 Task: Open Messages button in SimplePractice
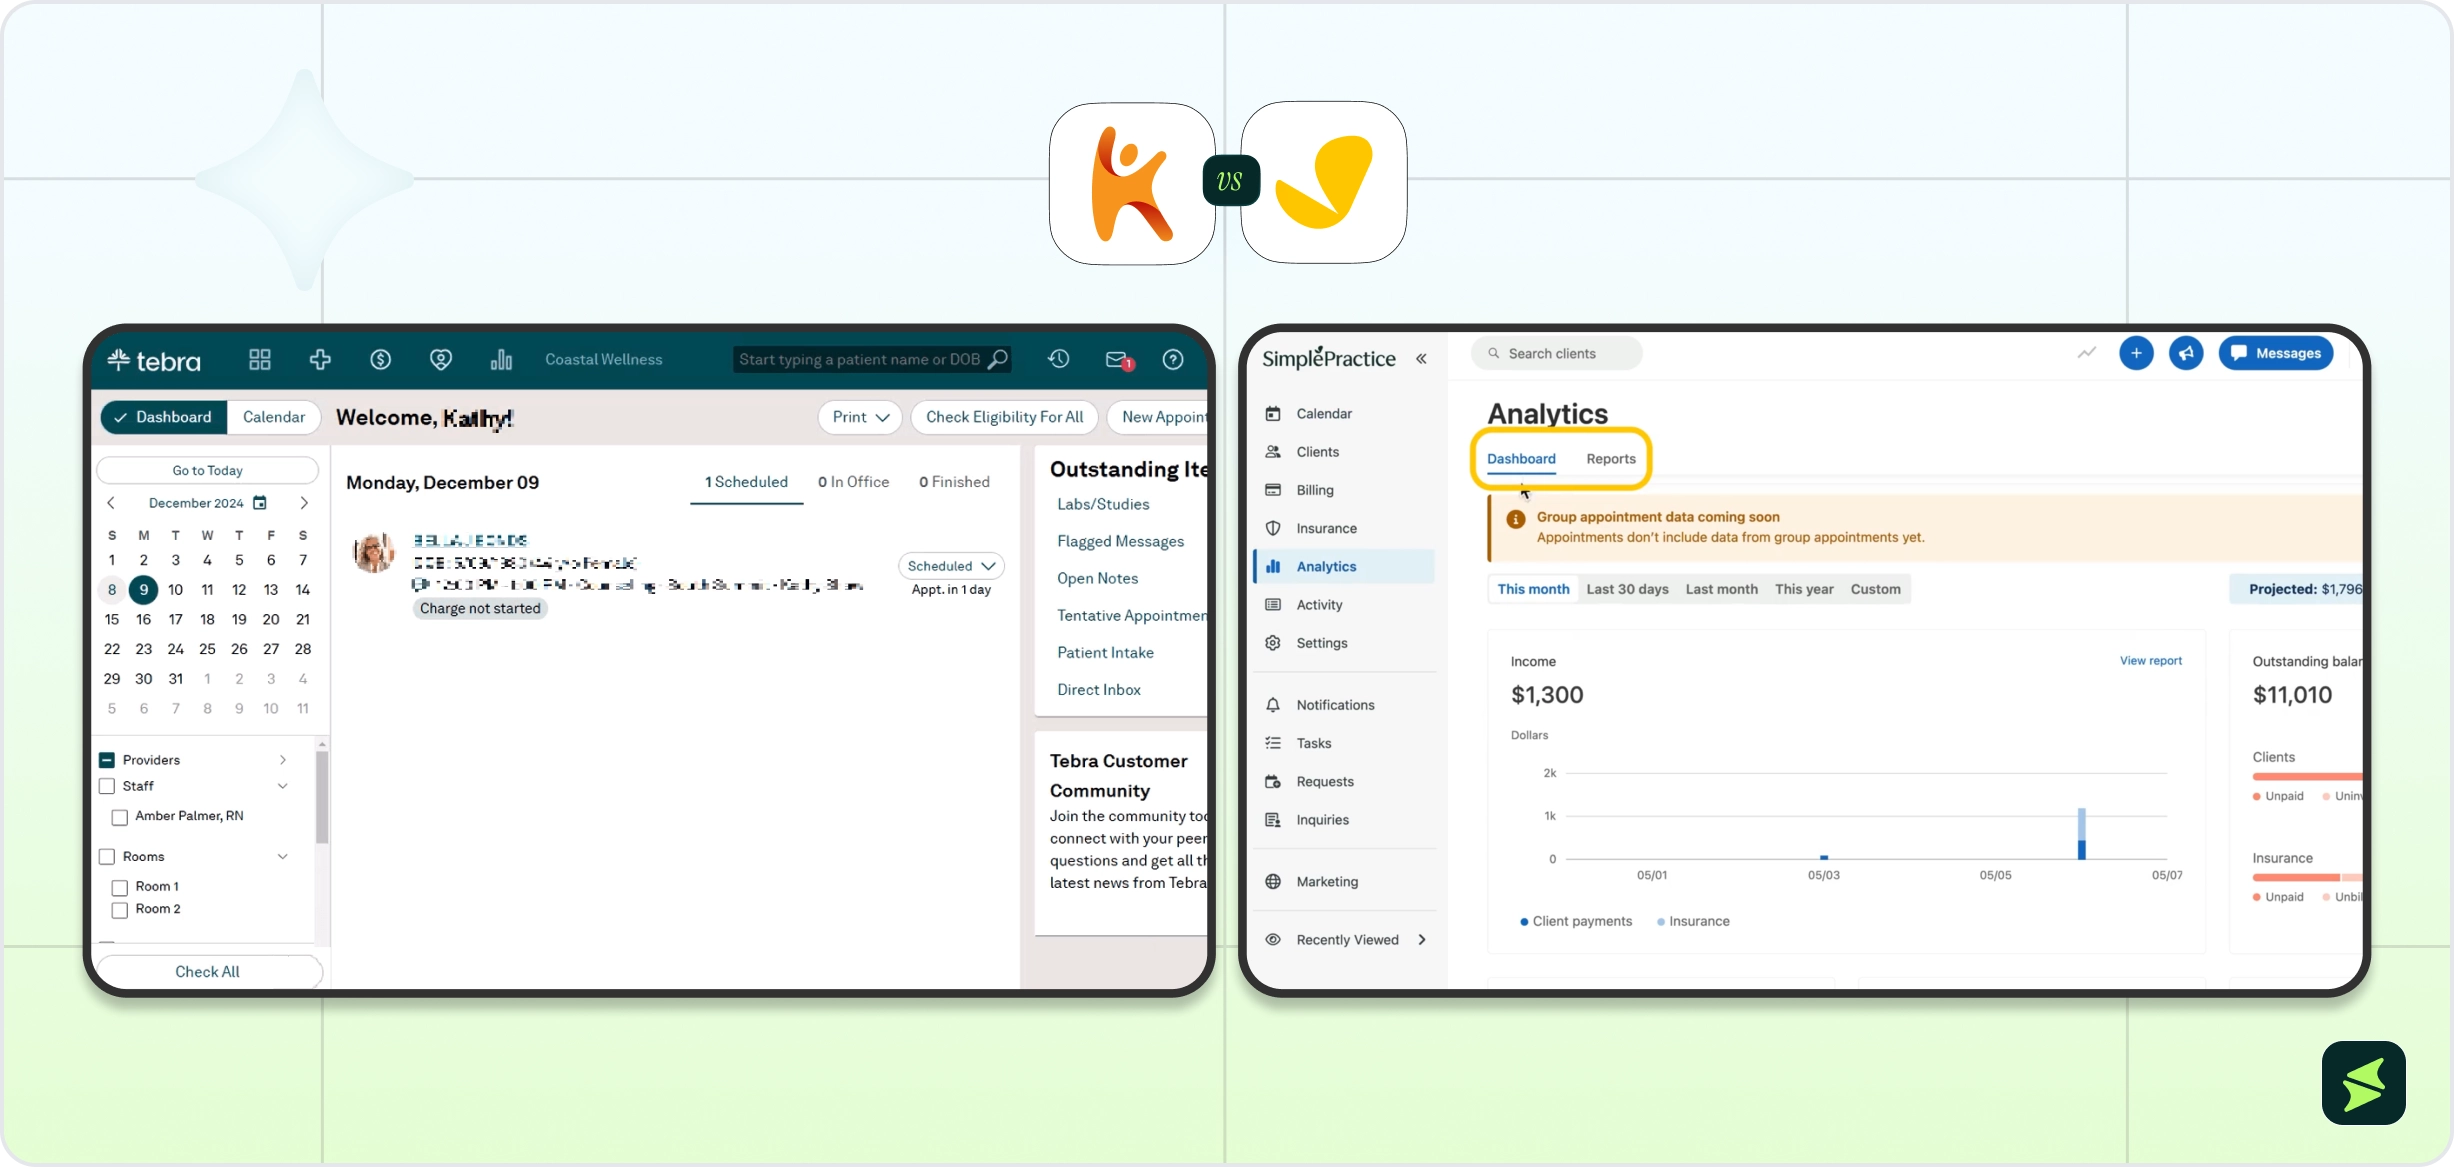[x=2276, y=353]
